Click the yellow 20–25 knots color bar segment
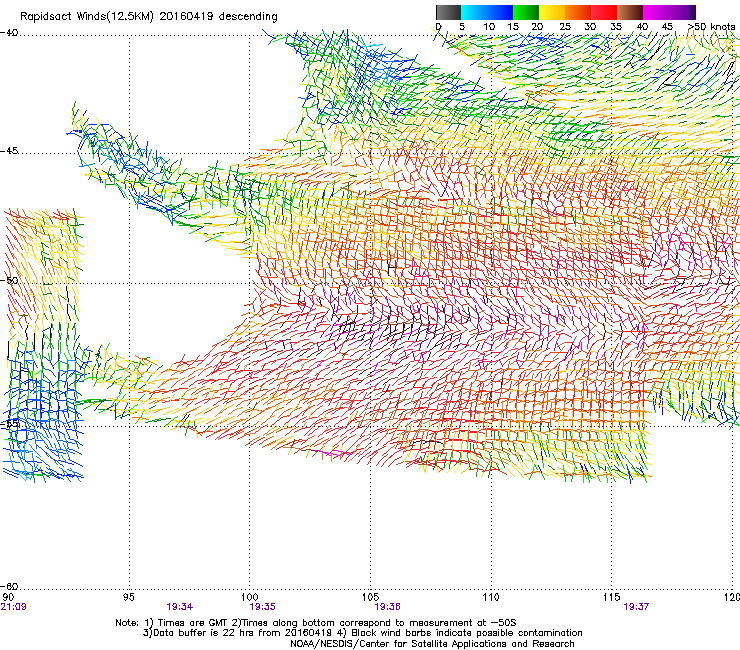This screenshot has width=740, height=650. [x=552, y=12]
